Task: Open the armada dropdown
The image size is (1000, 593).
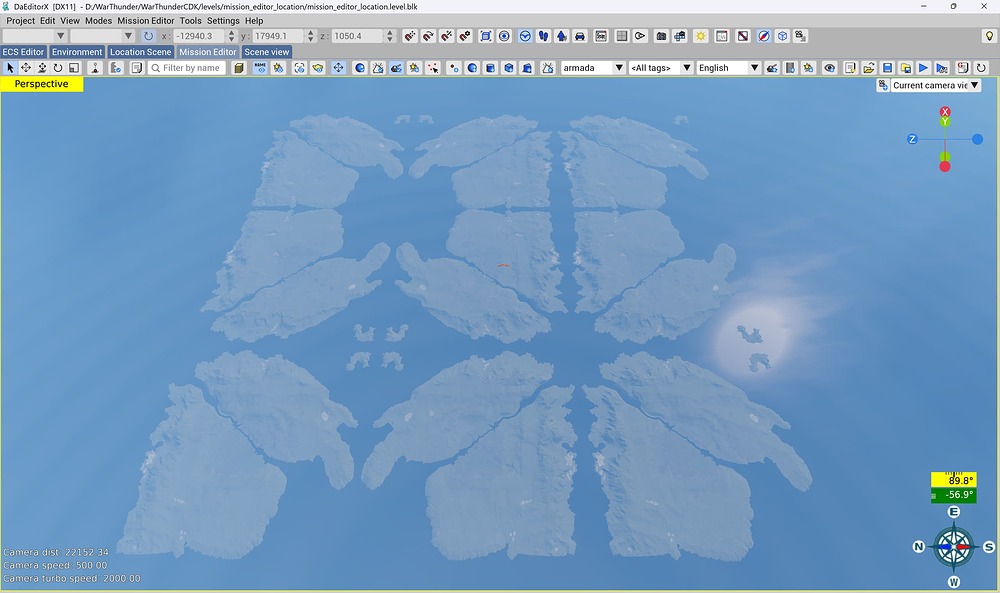Action: 592,68
